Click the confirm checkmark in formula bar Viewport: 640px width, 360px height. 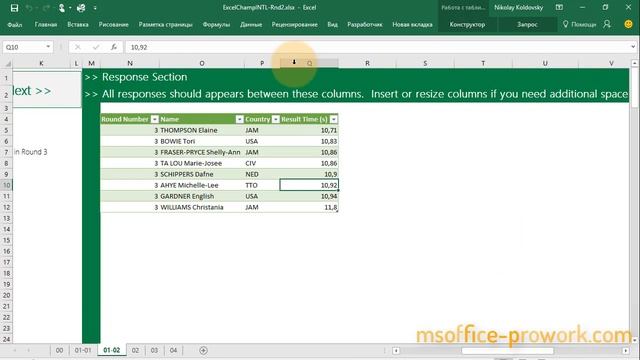coord(96,47)
